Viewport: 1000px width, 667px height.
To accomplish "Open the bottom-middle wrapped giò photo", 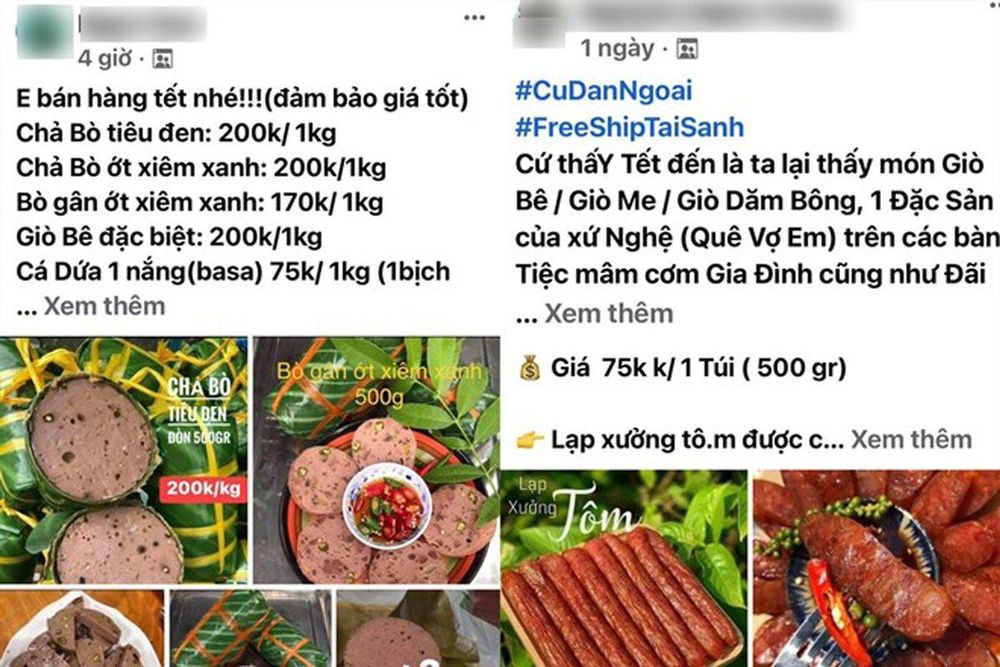I will 251,628.
